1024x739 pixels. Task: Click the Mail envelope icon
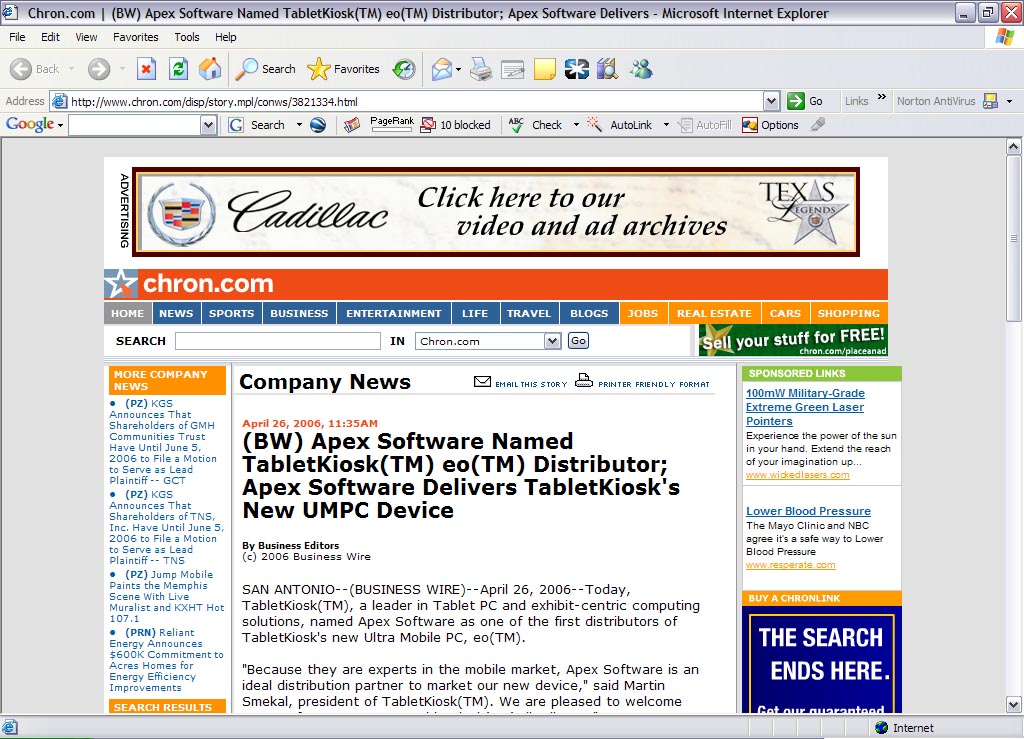(x=441, y=69)
